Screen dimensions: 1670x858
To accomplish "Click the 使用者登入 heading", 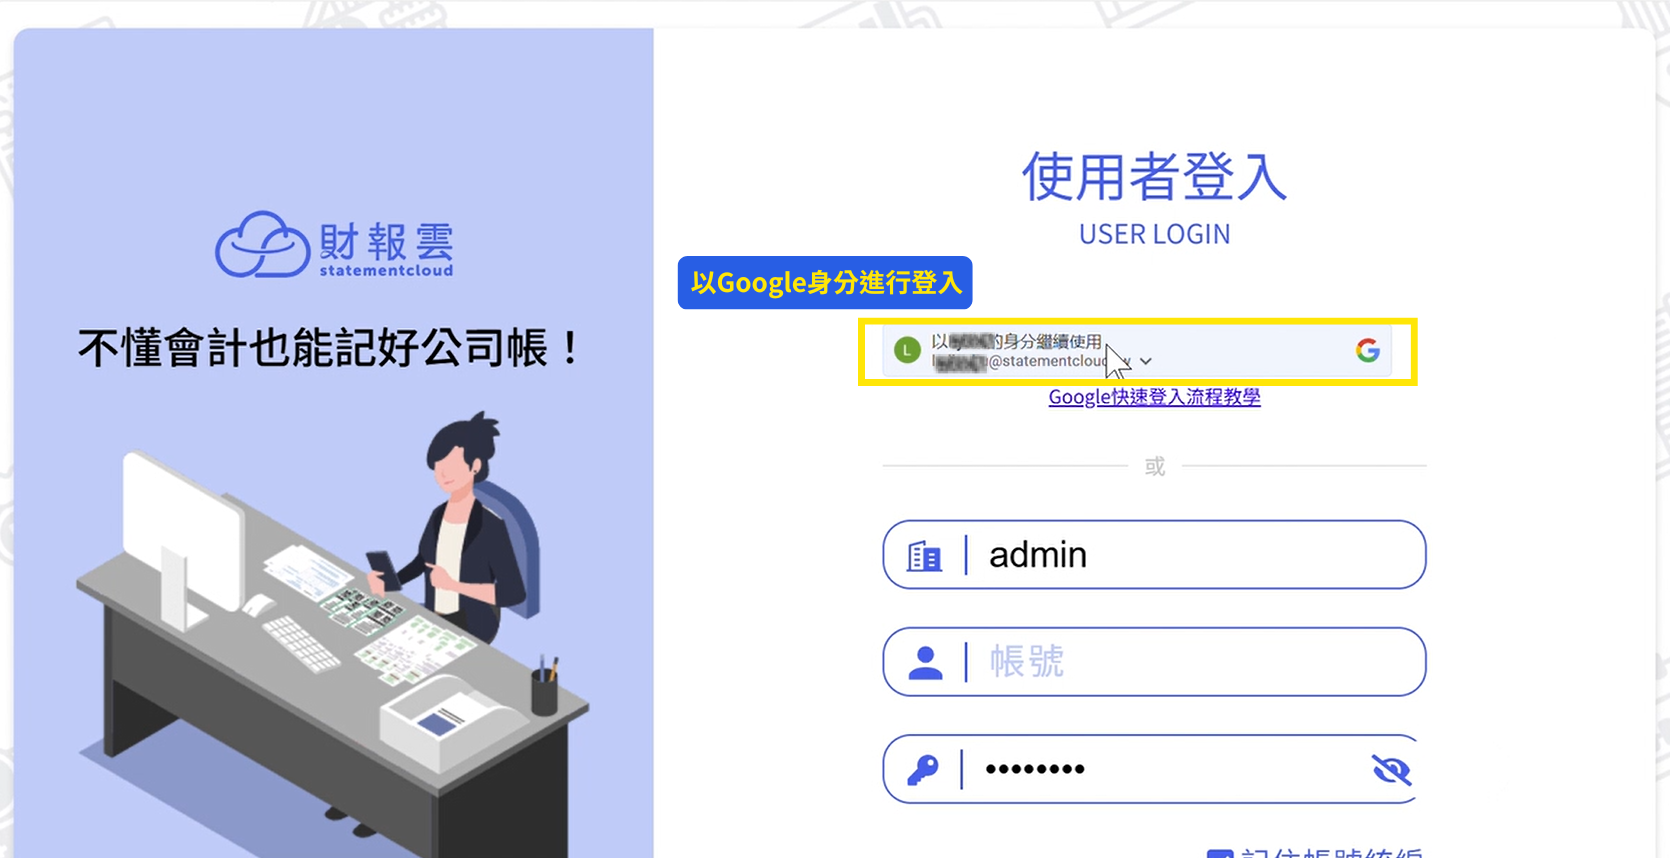I will click(1154, 177).
